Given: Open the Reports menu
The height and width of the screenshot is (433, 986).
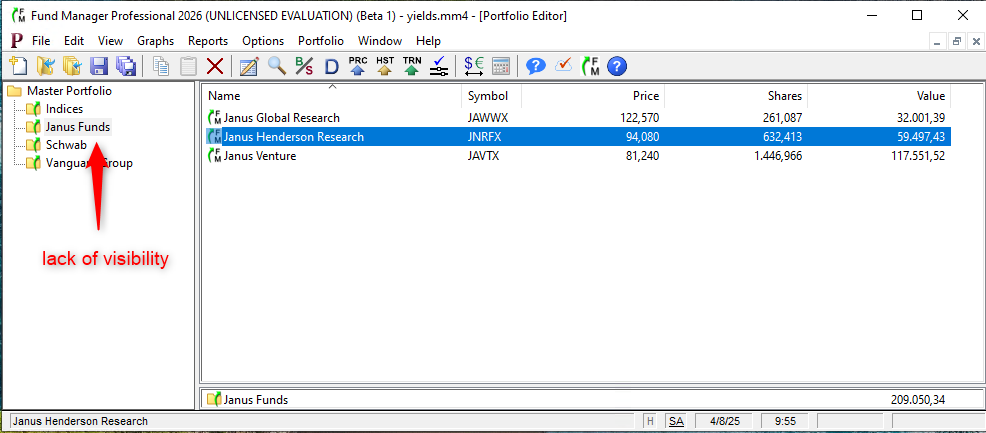Looking at the screenshot, I should click(x=208, y=41).
